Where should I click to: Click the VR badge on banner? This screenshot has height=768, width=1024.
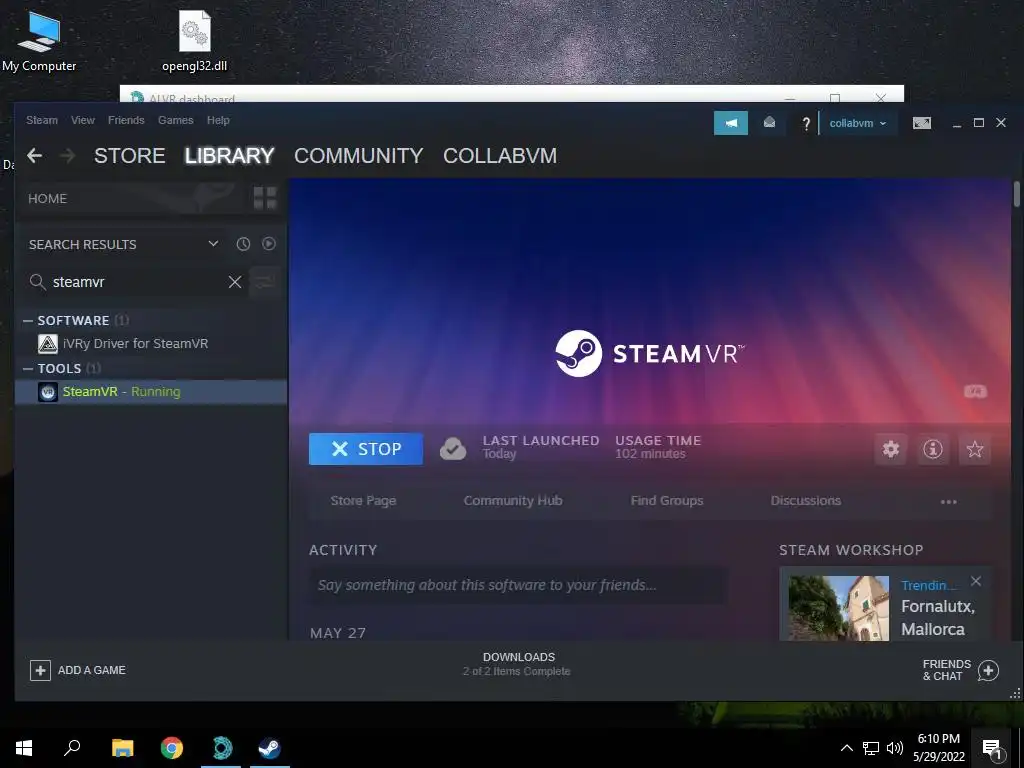[975, 391]
